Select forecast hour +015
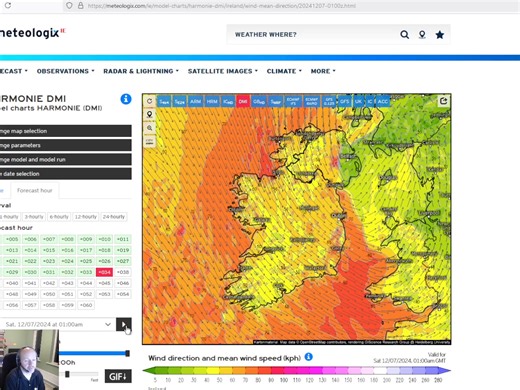Screen dimensions: 520x390 [x=49, y=250]
